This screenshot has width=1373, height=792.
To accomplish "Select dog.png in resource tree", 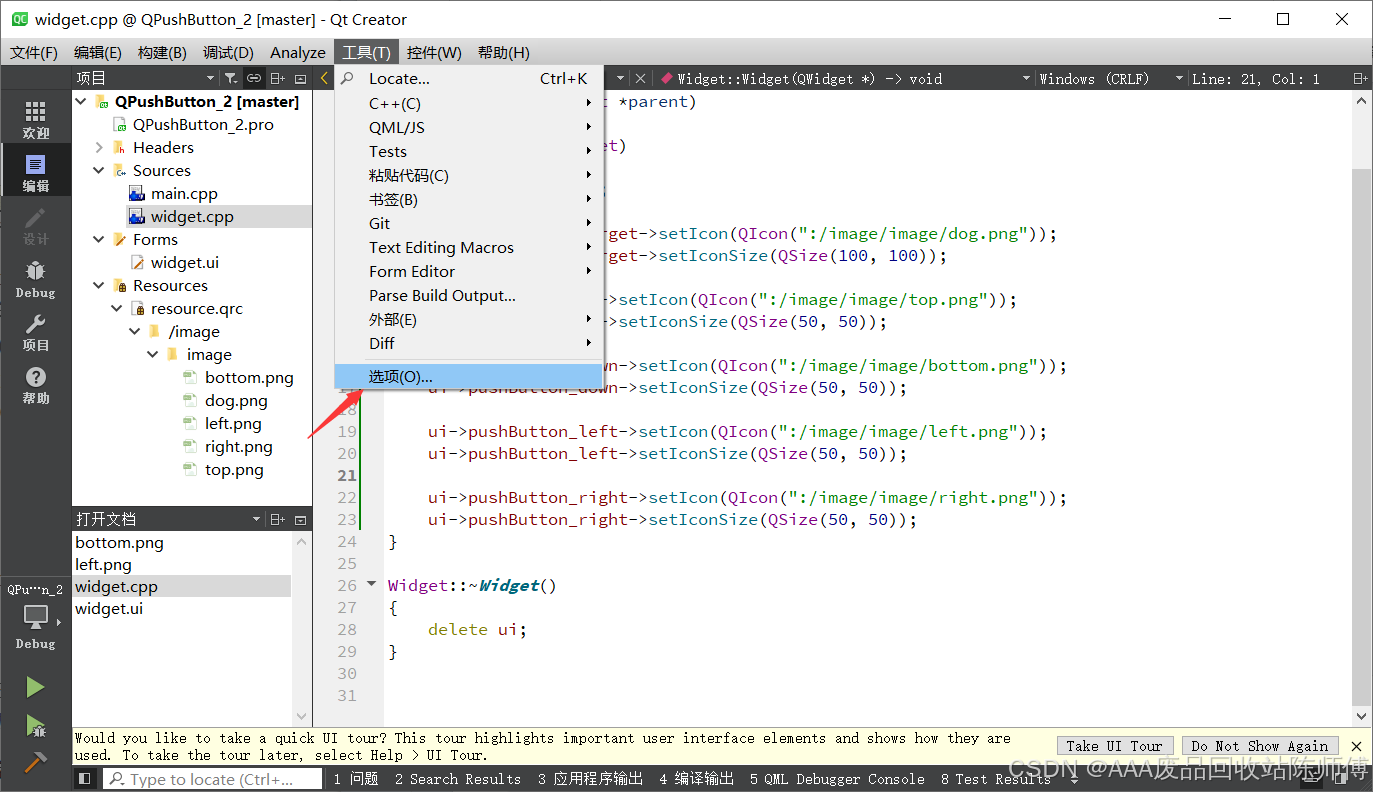I will [236, 400].
